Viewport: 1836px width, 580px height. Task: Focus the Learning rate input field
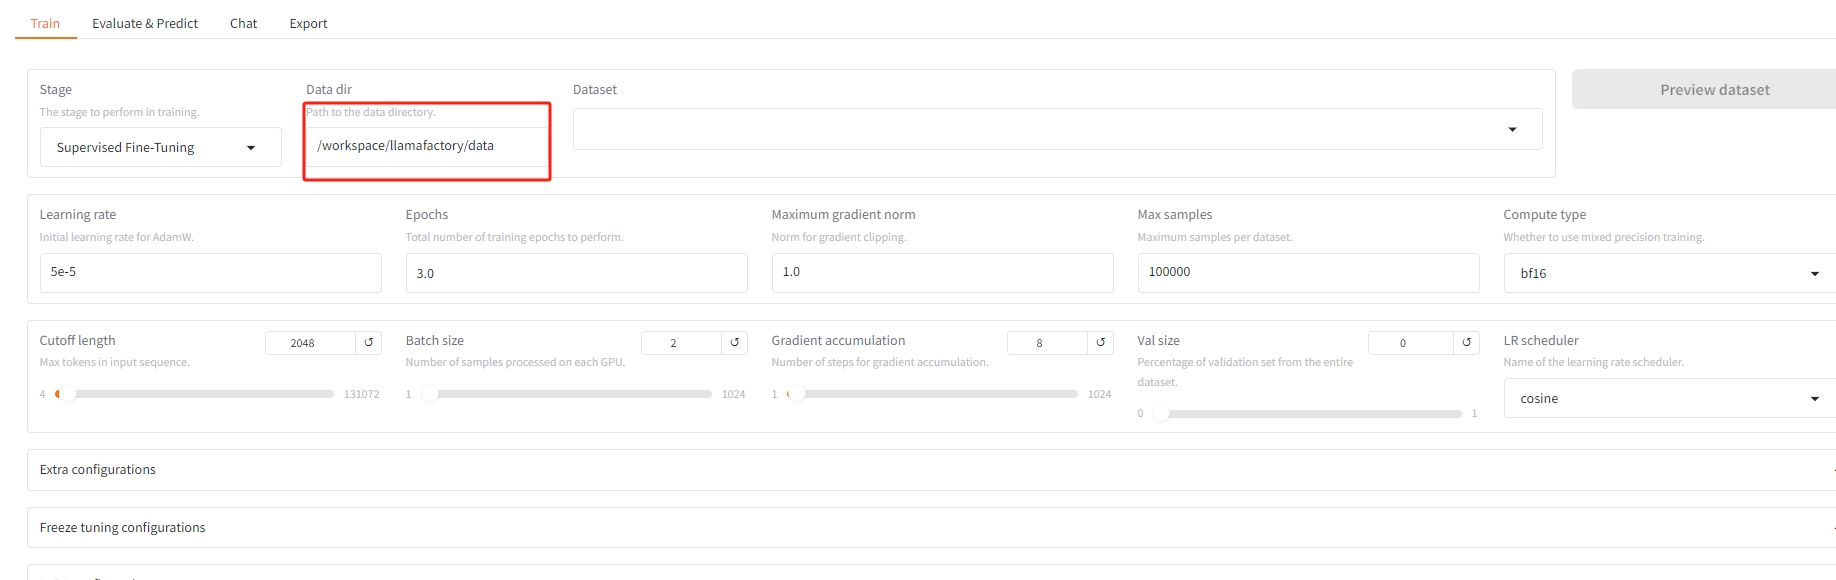pyautogui.click(x=210, y=272)
